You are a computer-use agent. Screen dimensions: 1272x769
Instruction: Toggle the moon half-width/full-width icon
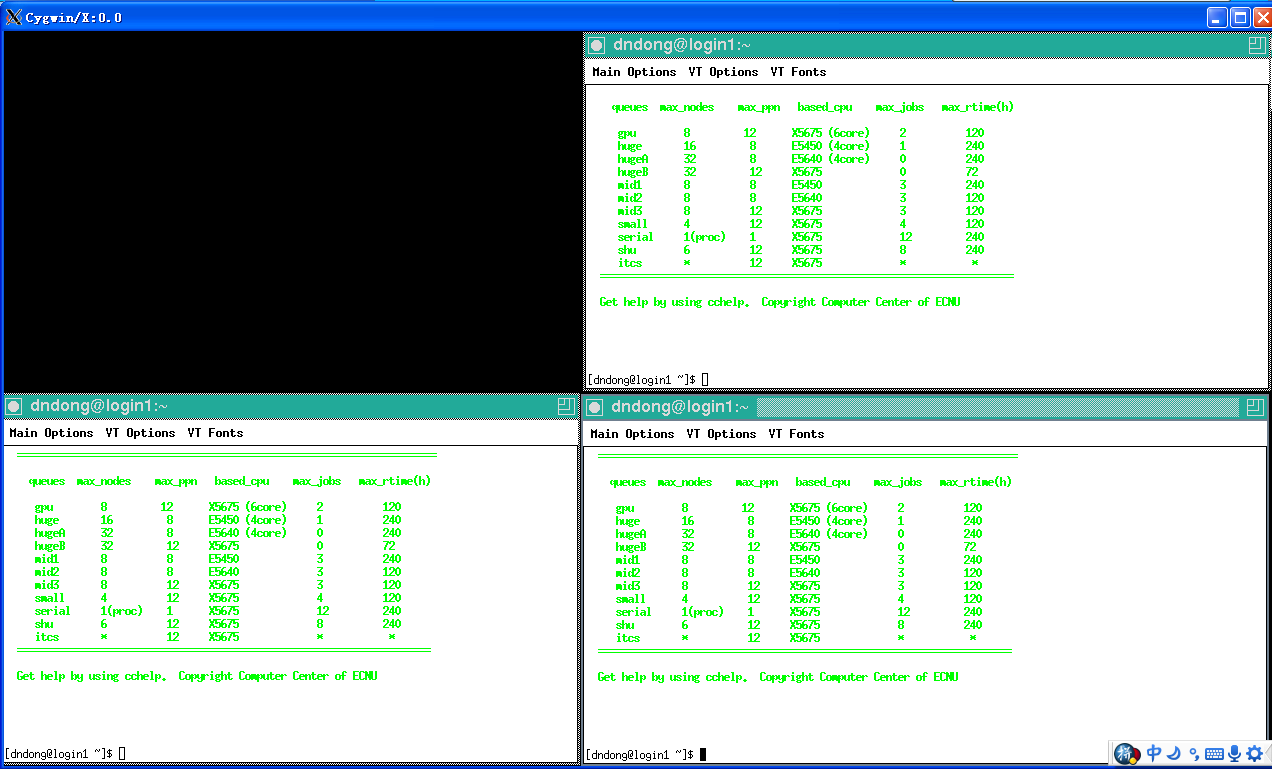pyautogui.click(x=1175, y=754)
